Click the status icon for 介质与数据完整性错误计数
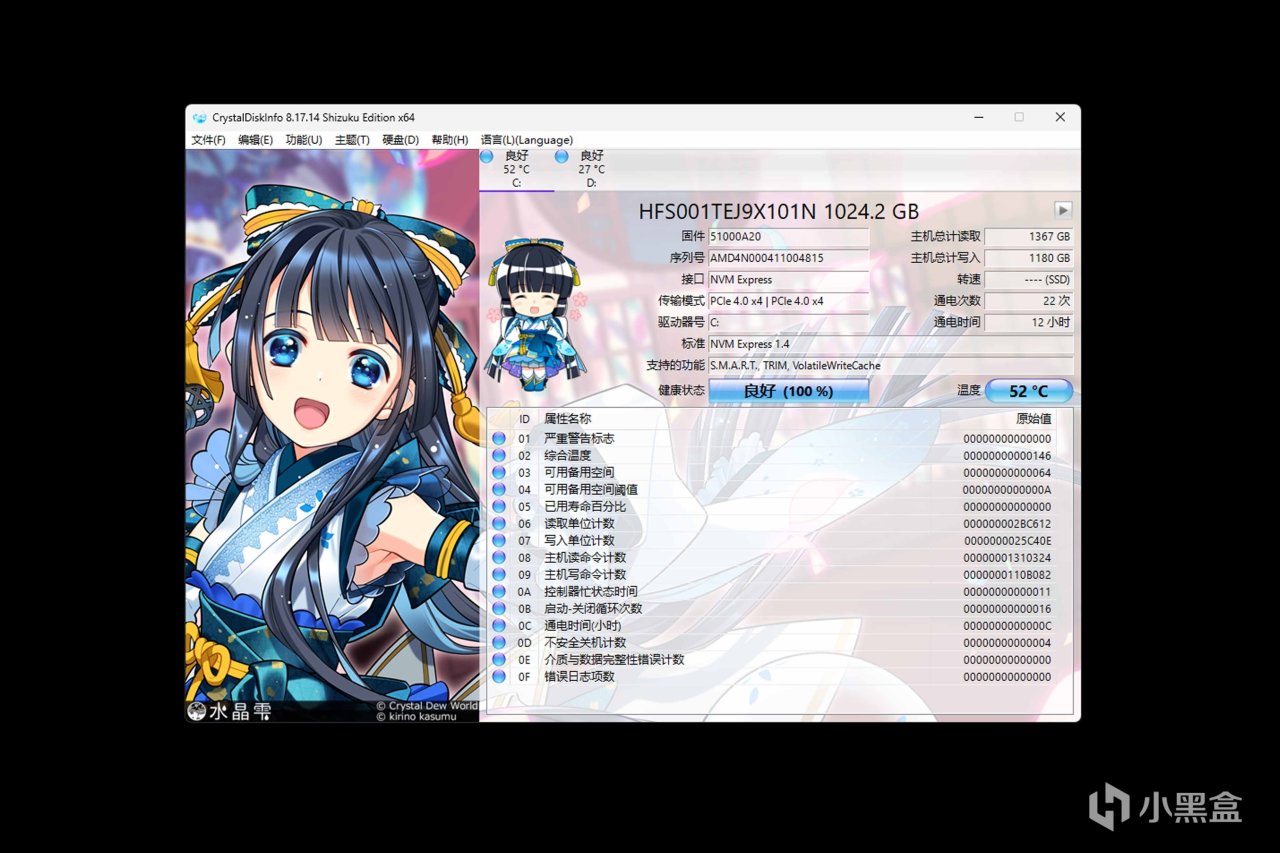The image size is (1280, 853). (499, 659)
